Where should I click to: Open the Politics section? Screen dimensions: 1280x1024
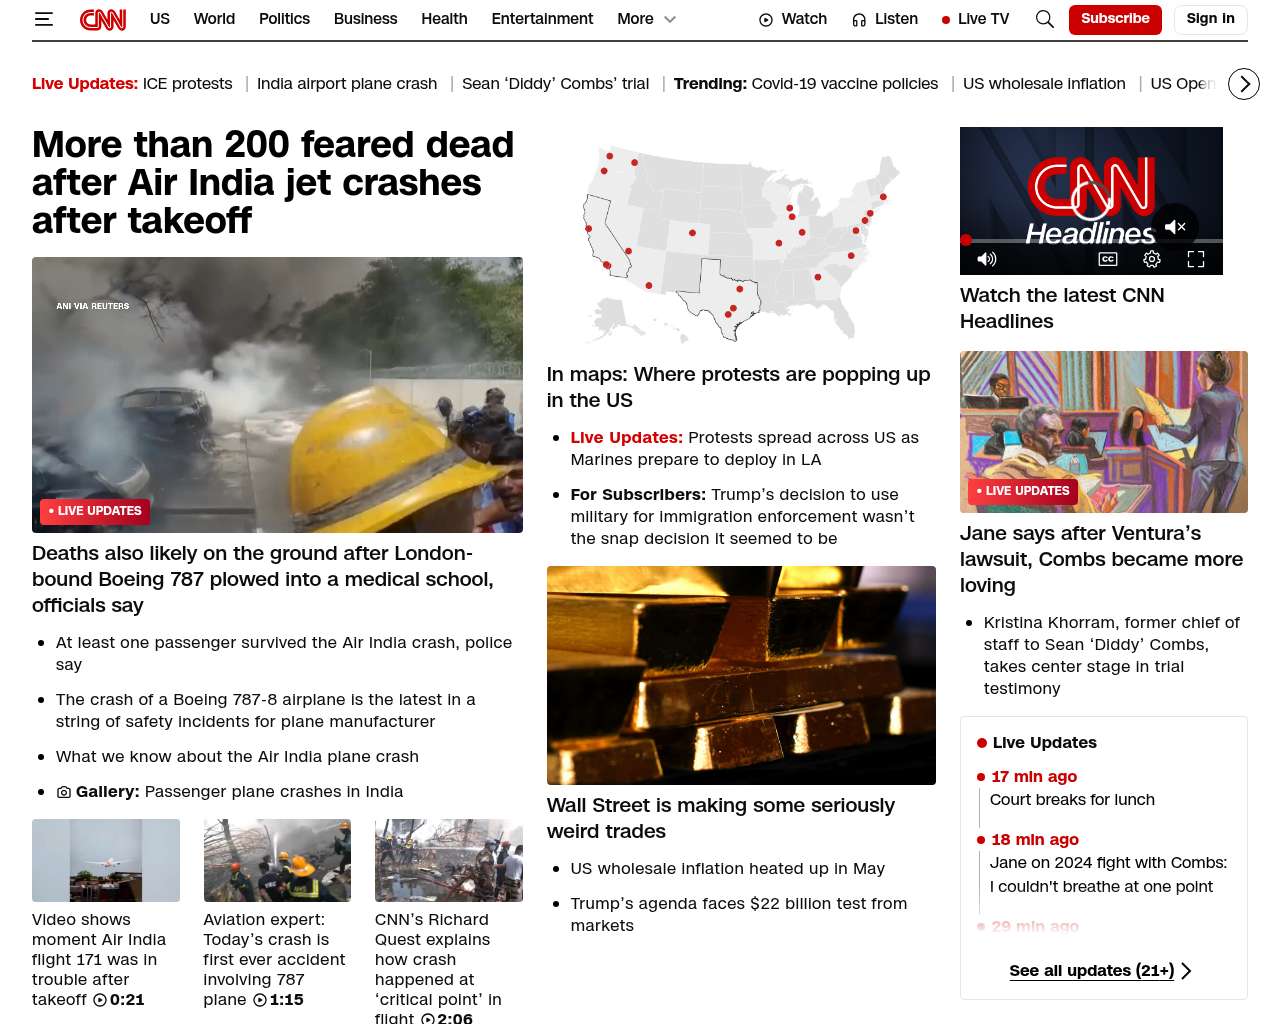(284, 19)
